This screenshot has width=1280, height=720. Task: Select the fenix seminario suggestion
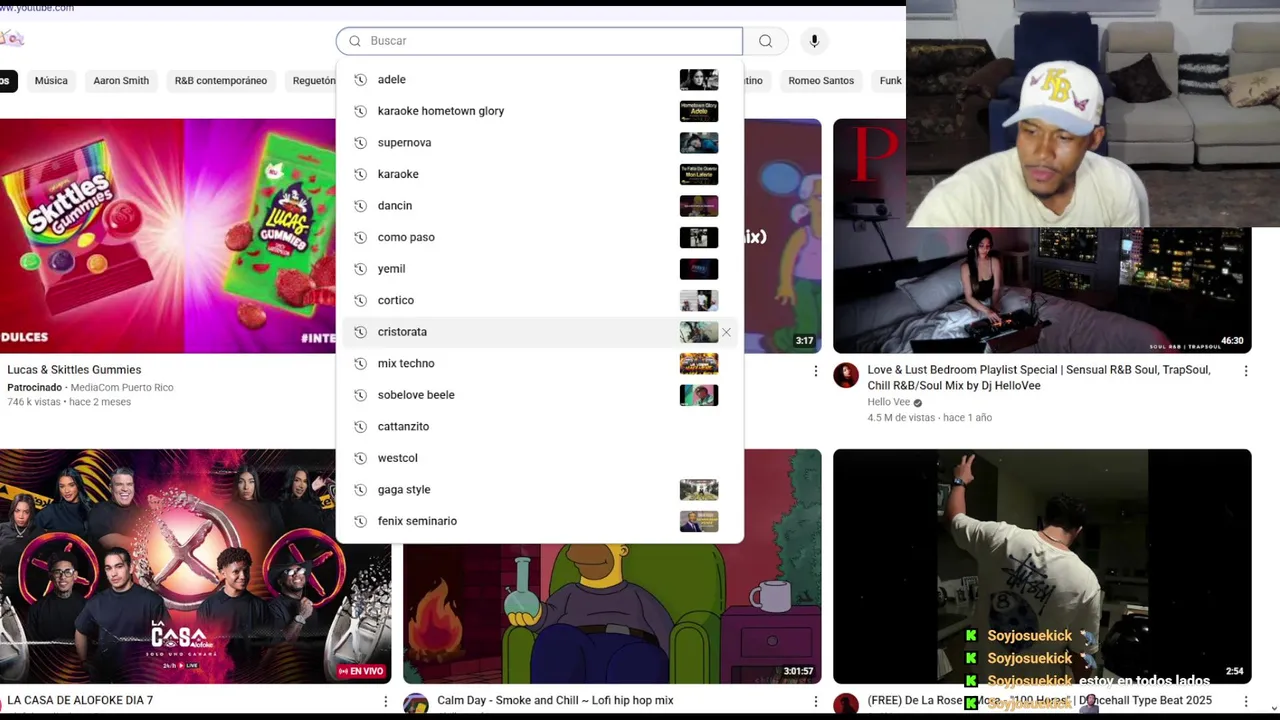pyautogui.click(x=539, y=521)
